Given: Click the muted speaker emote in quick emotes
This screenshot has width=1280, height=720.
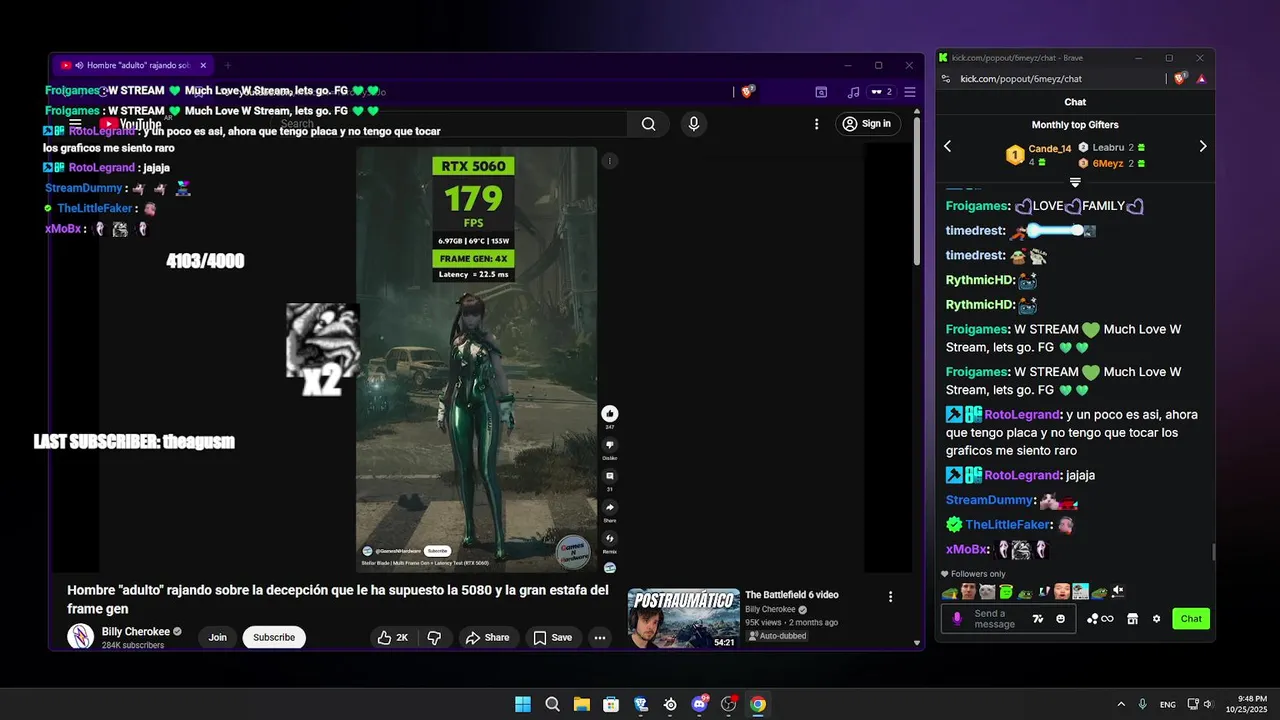Looking at the screenshot, I should click(1118, 591).
